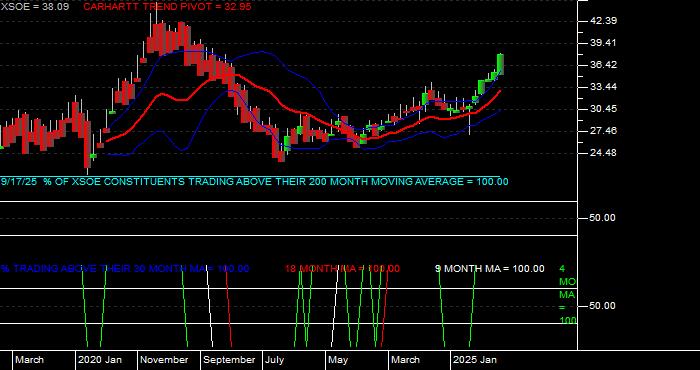The width and height of the screenshot is (700, 370).
Task: Select the 200 MONTH MOVING AVERAGE = 100.00 caption
Action: click(254, 182)
